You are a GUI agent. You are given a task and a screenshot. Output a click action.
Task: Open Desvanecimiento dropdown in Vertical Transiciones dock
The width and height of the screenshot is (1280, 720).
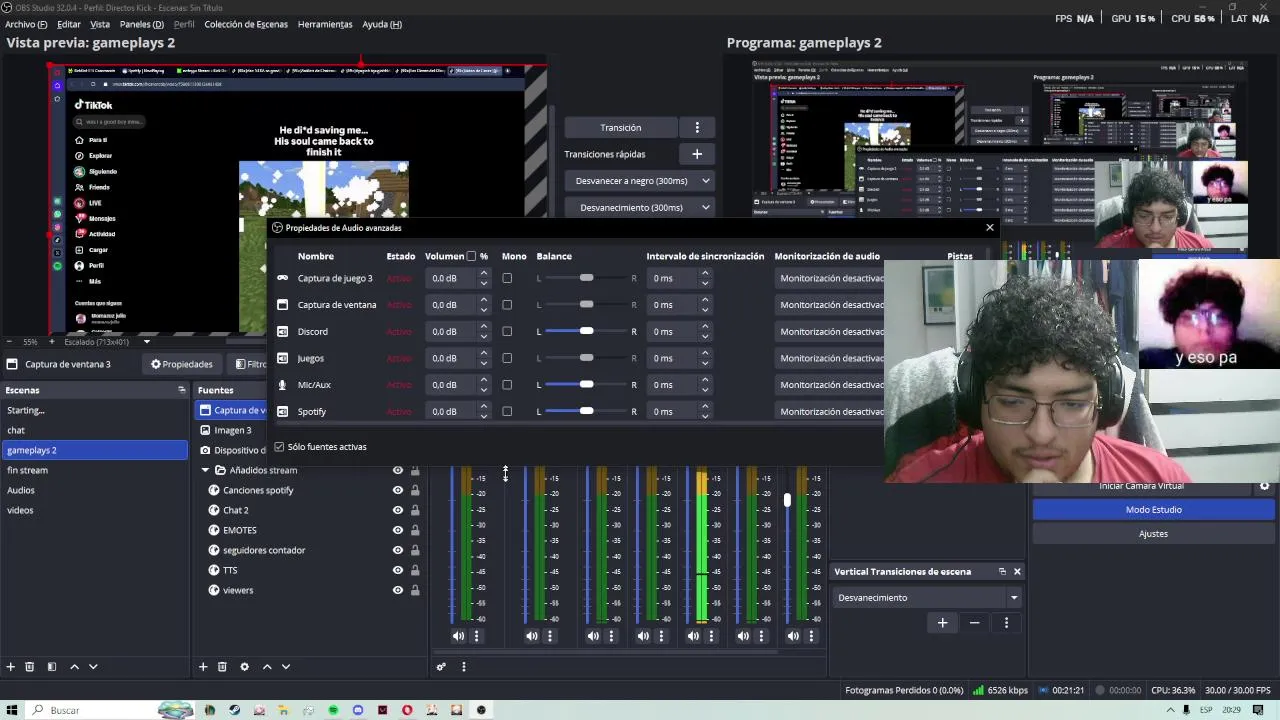(927, 597)
